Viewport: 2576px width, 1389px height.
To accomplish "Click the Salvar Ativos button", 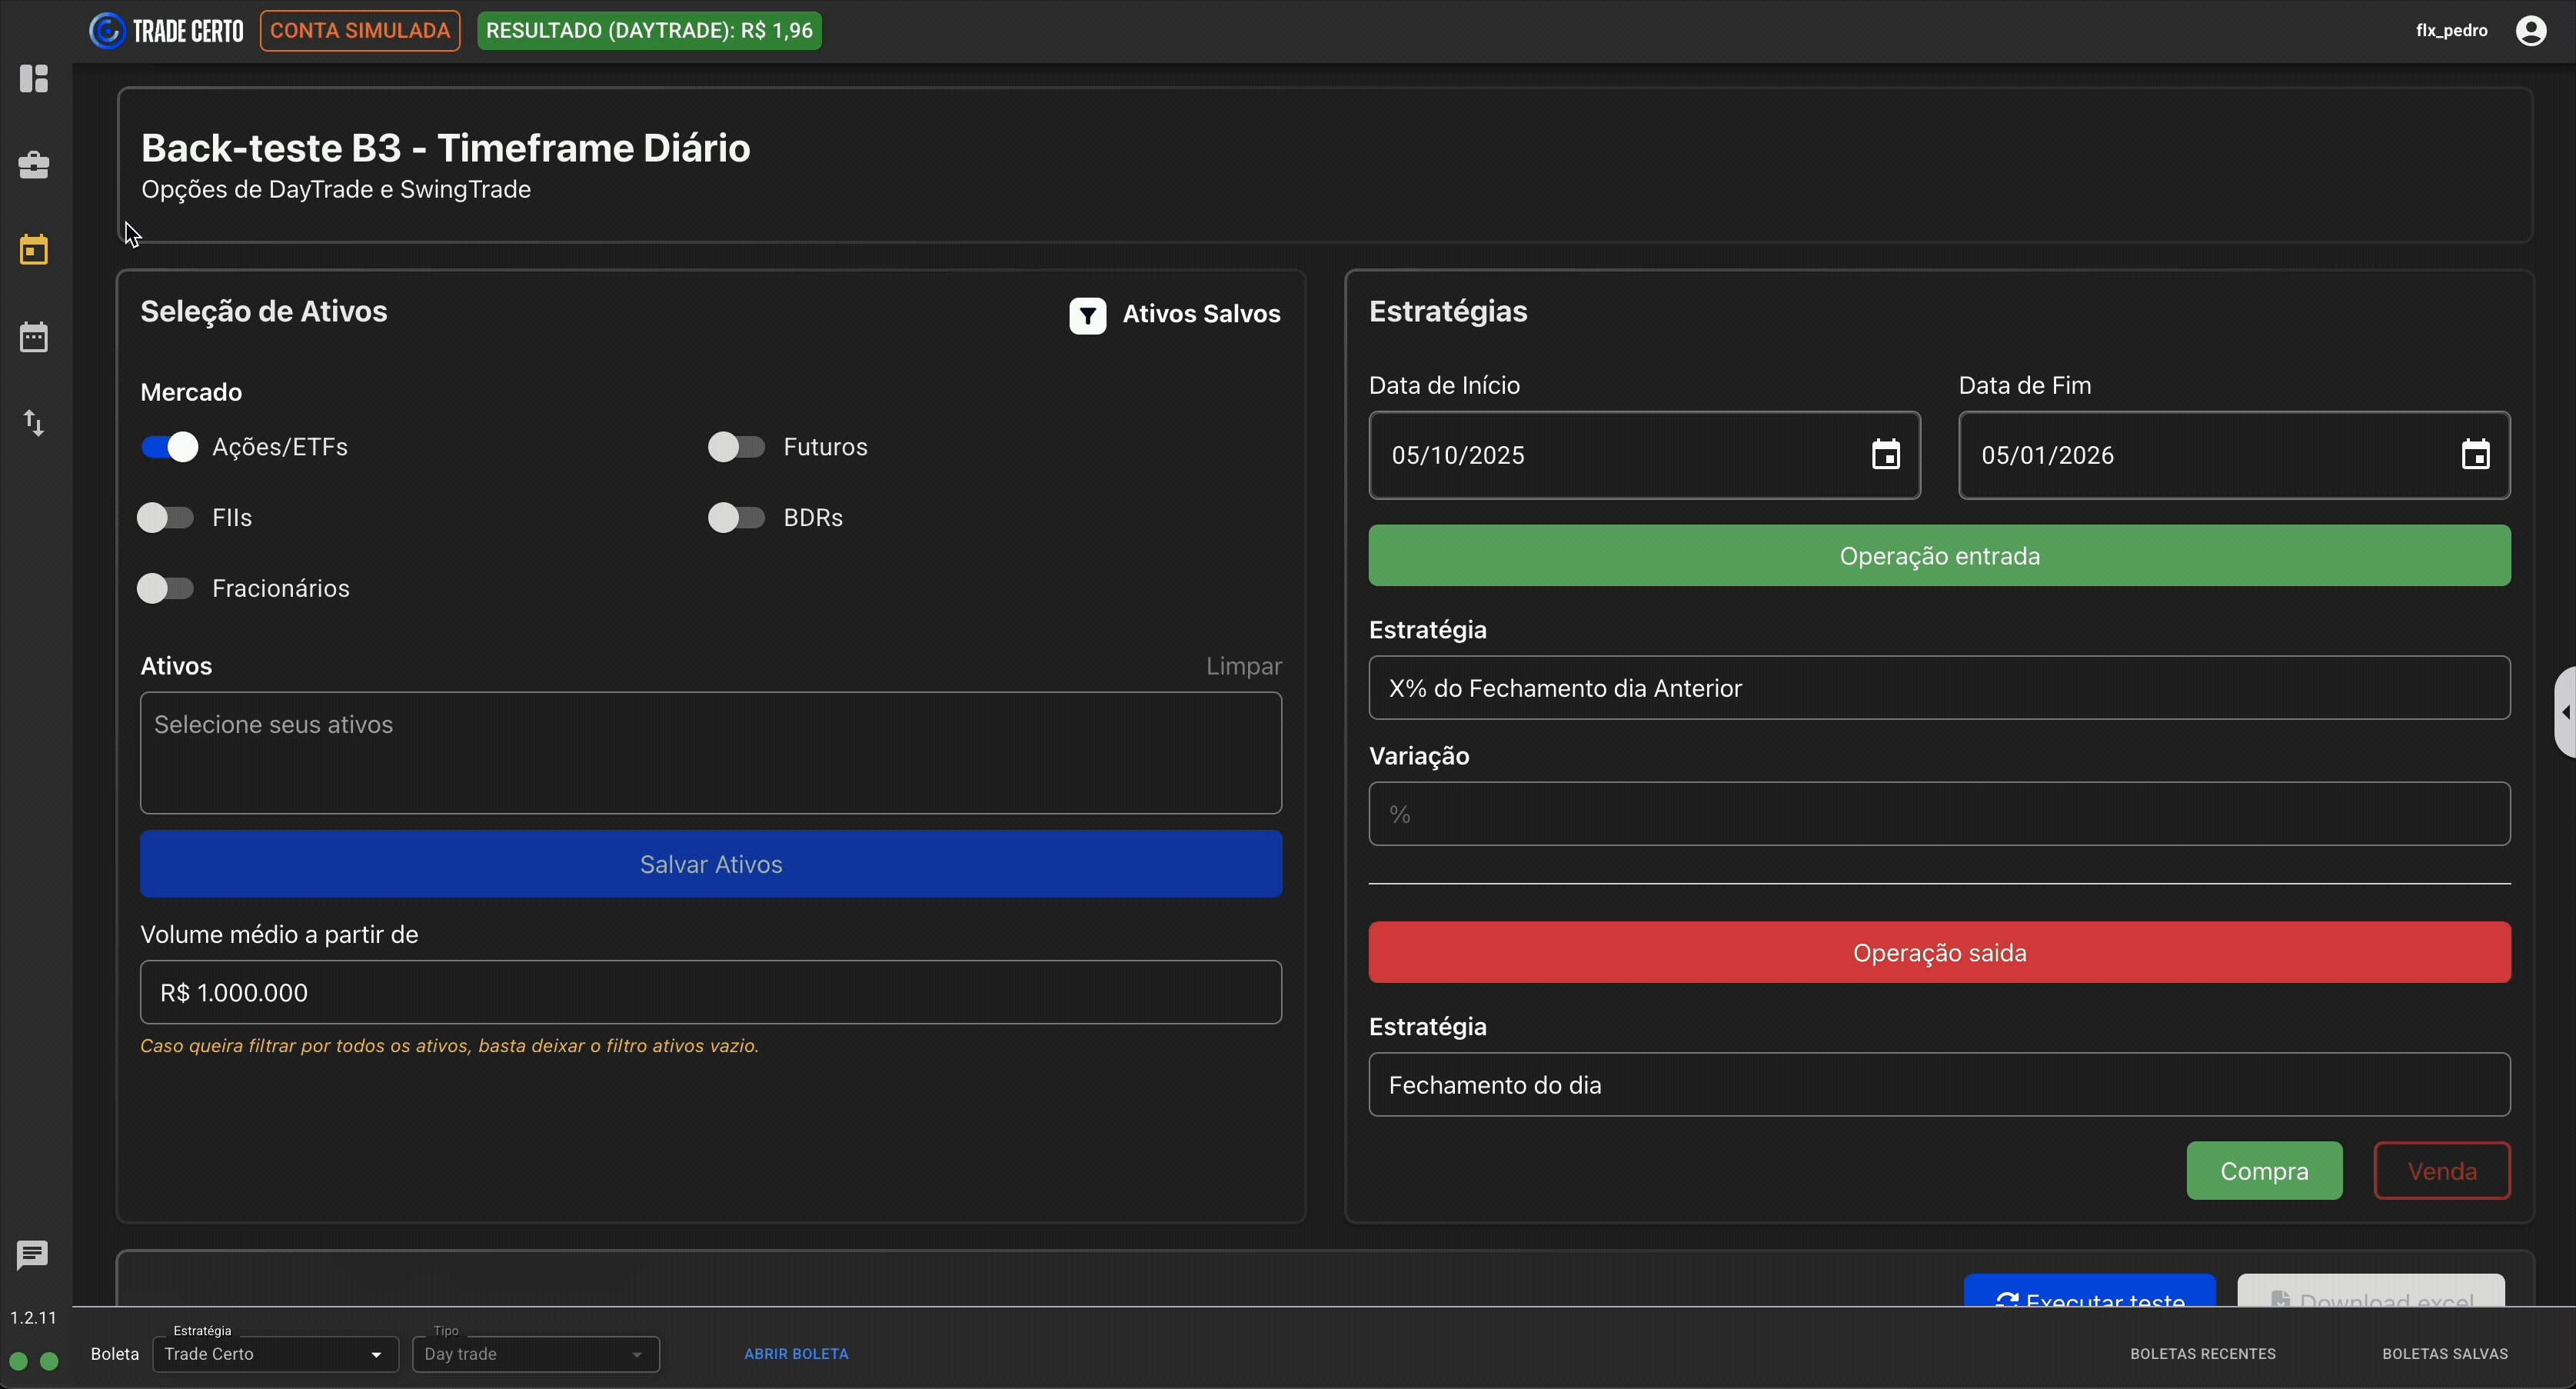I will coord(710,864).
